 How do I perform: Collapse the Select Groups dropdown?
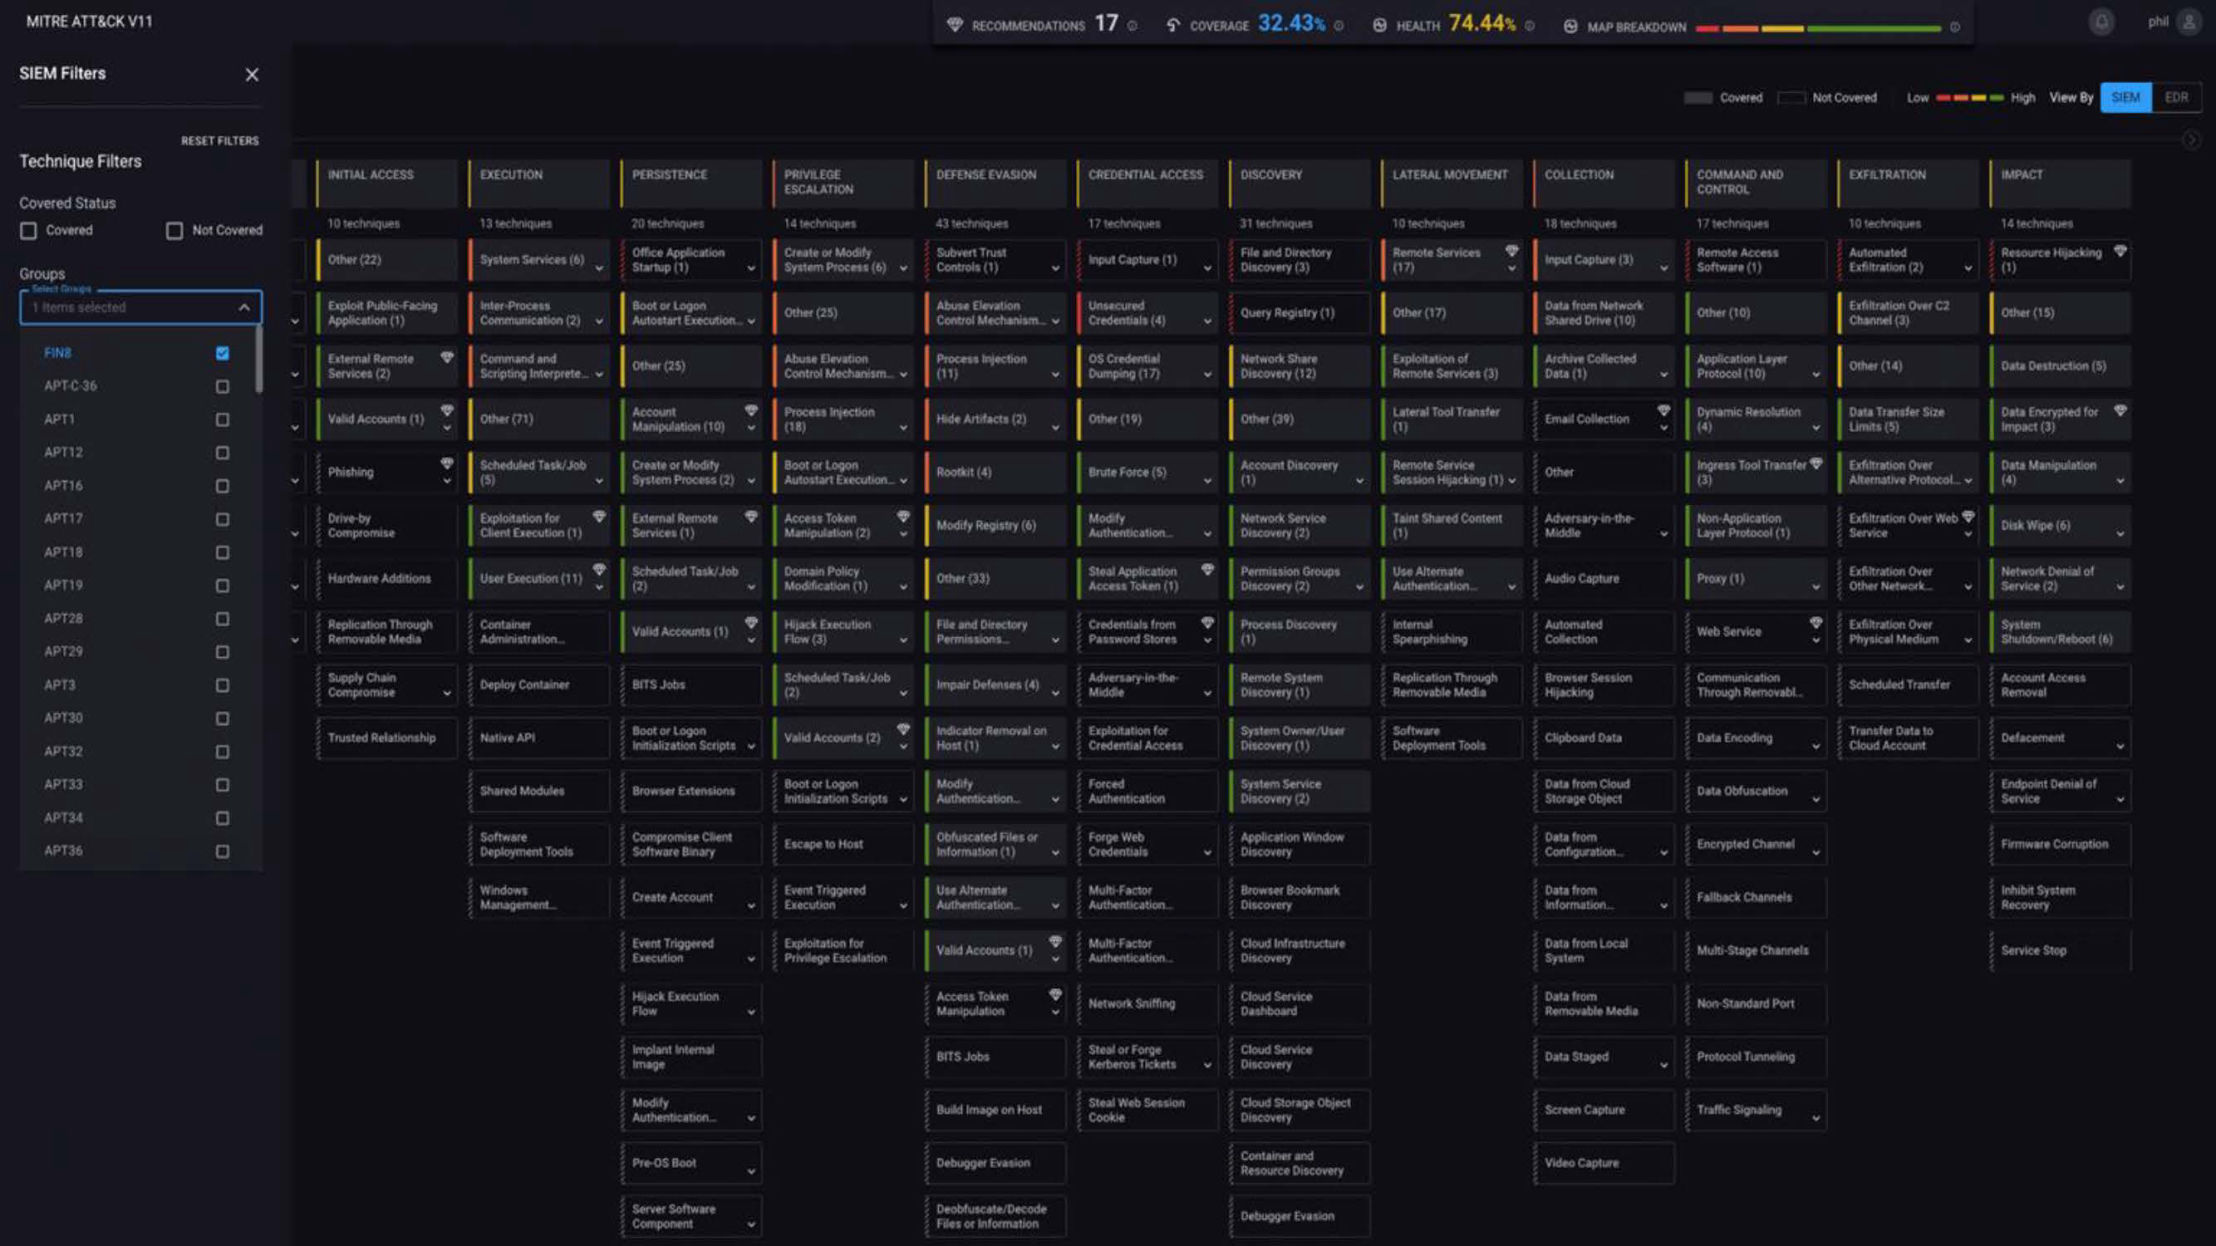pyautogui.click(x=244, y=308)
